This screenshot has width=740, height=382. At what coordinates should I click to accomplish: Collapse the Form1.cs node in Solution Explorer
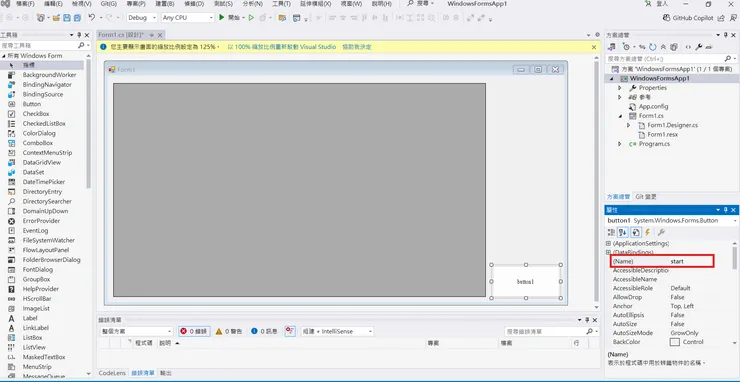click(620, 116)
